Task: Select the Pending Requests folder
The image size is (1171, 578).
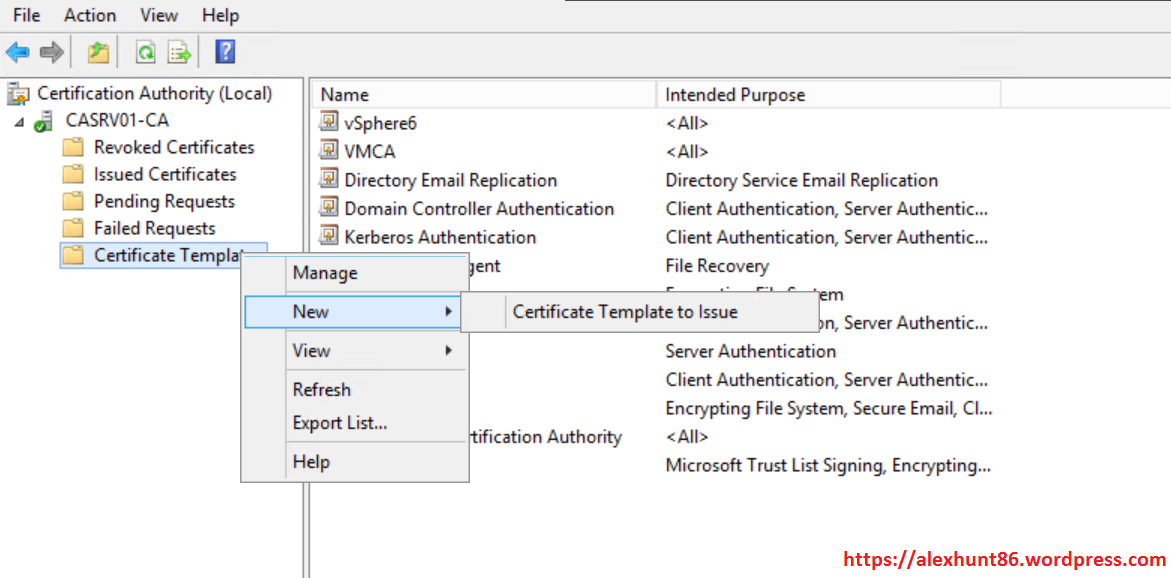Action: pyautogui.click(x=164, y=201)
